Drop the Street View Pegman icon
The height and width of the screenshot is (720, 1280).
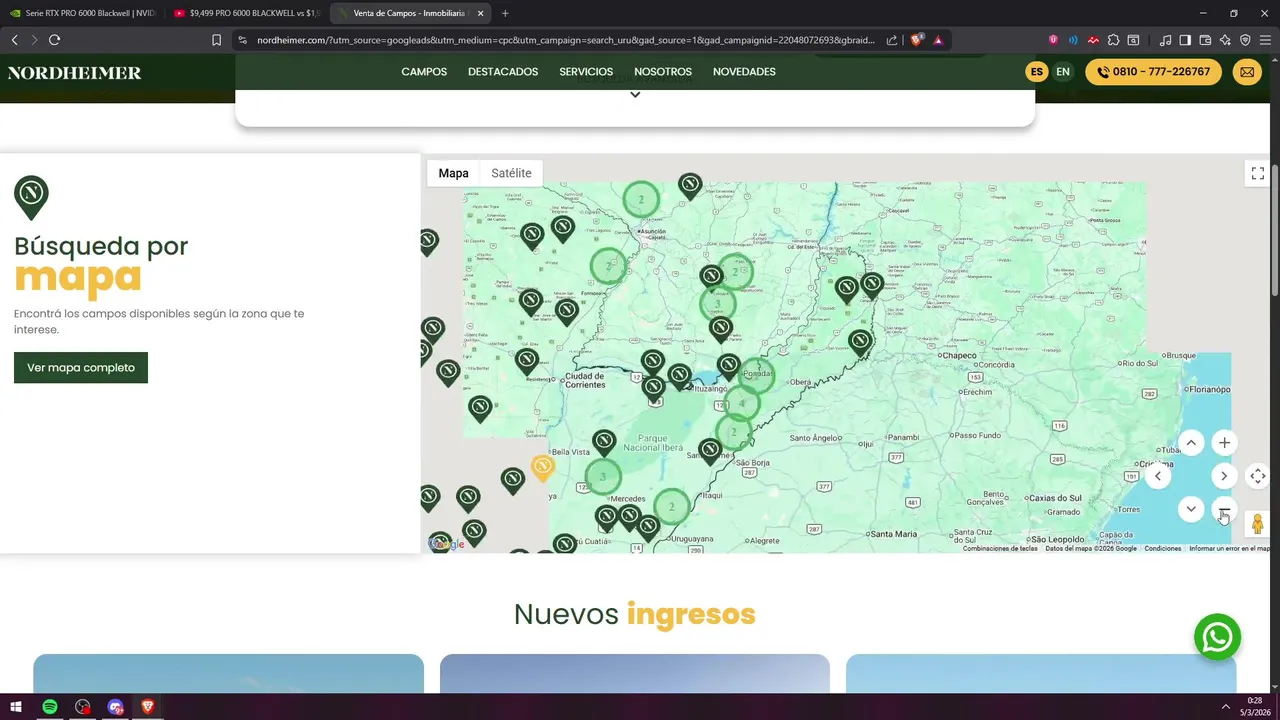coord(1258,523)
